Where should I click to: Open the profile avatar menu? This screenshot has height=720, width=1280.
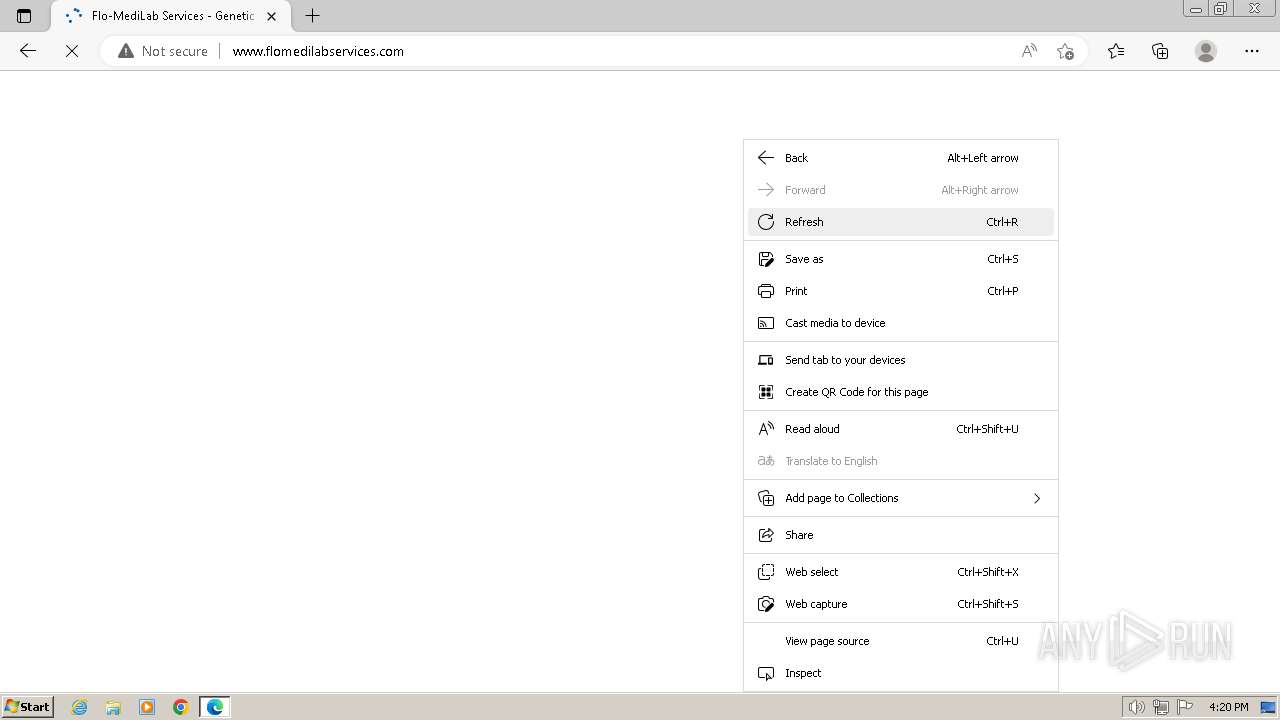point(1206,51)
